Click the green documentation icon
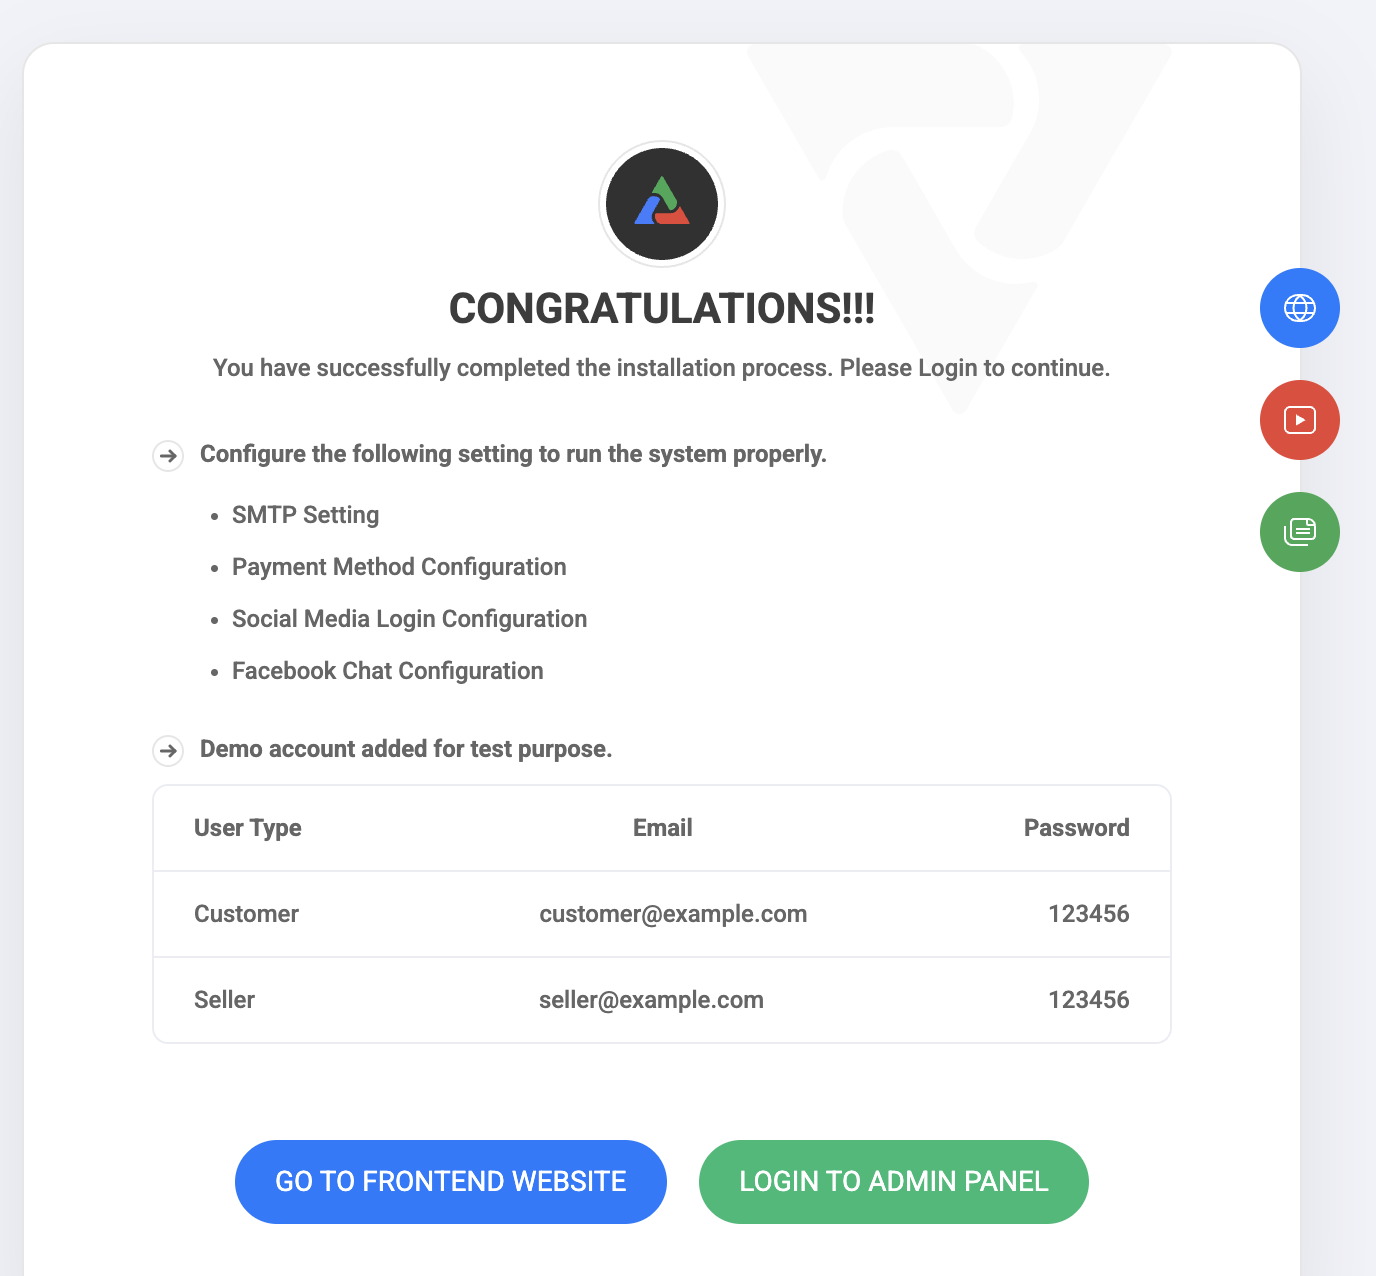This screenshot has width=1376, height=1276. pyautogui.click(x=1299, y=532)
